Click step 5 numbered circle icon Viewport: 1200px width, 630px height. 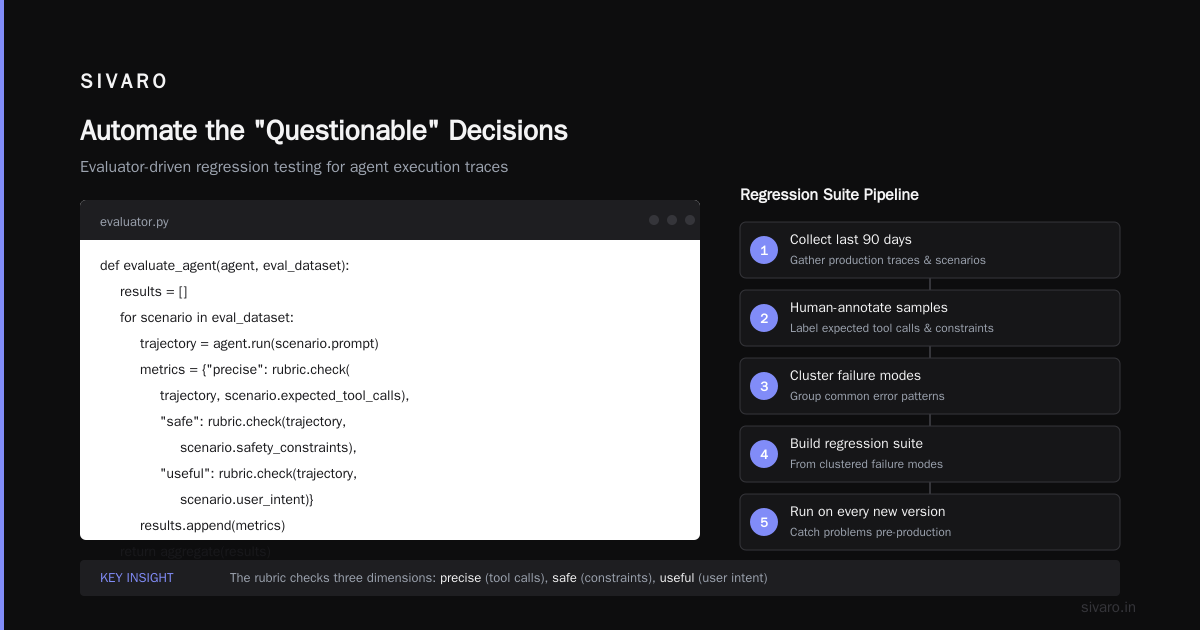[764, 522]
